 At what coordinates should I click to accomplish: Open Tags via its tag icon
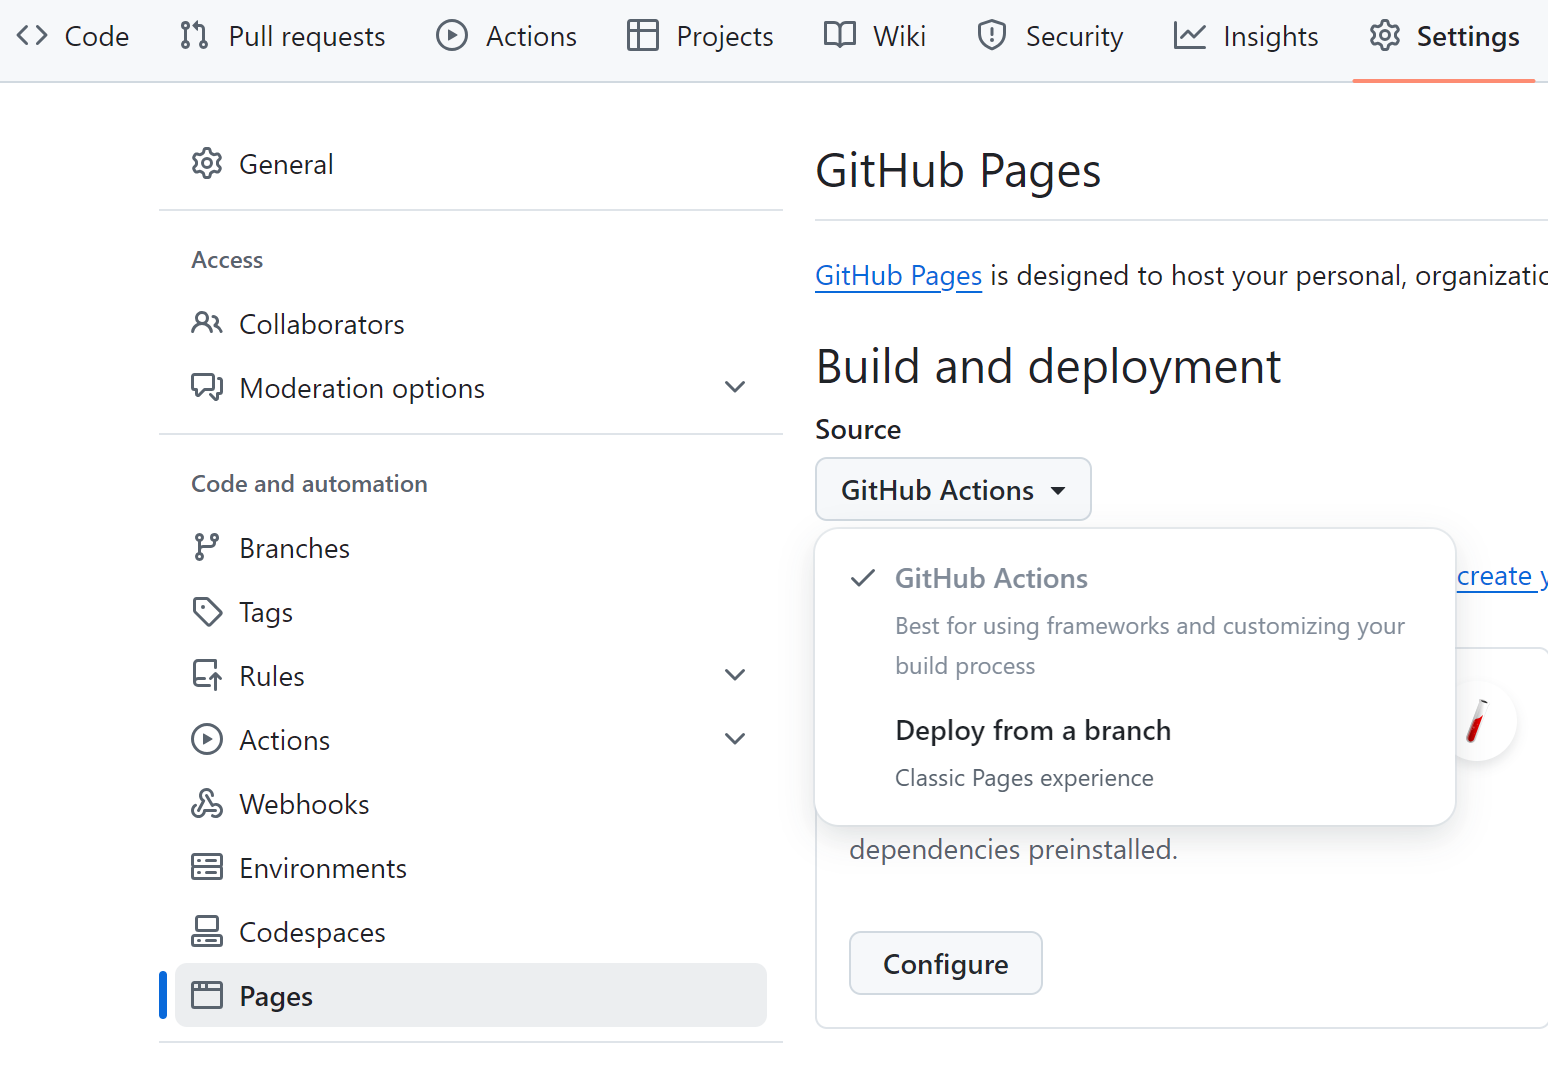coord(207,612)
